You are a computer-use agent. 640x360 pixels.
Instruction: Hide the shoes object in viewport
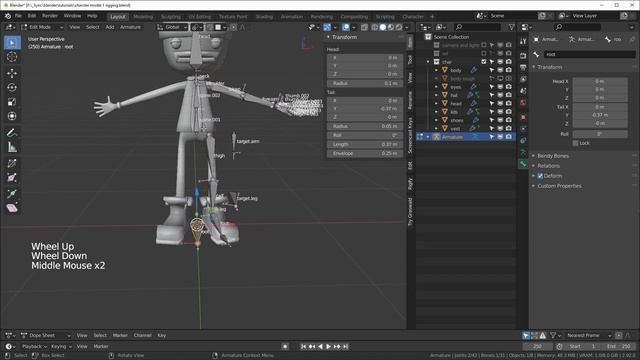point(500,120)
